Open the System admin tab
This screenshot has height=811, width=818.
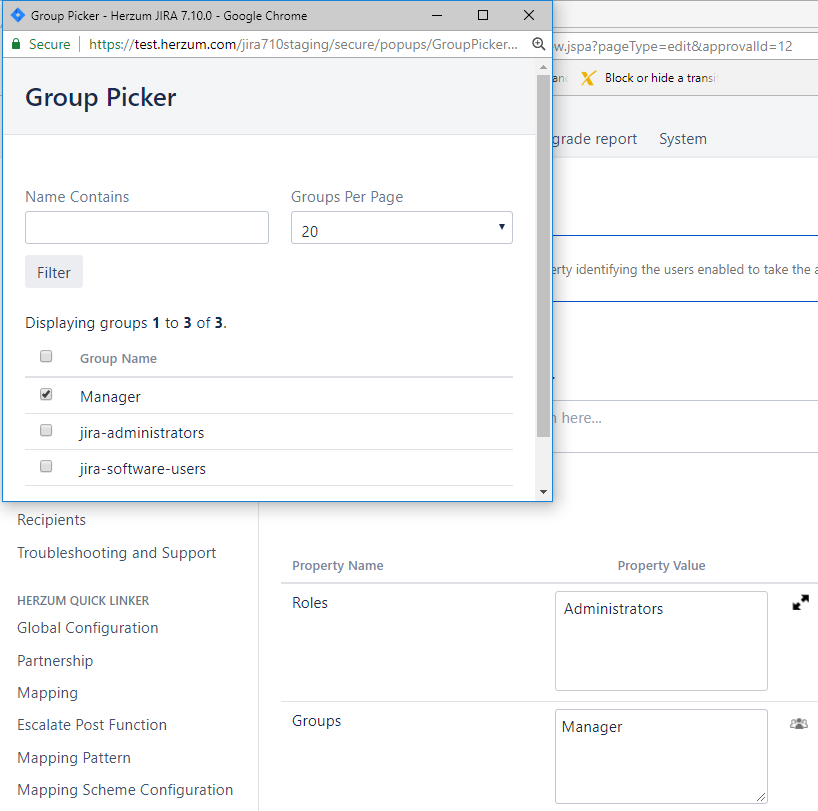point(683,139)
